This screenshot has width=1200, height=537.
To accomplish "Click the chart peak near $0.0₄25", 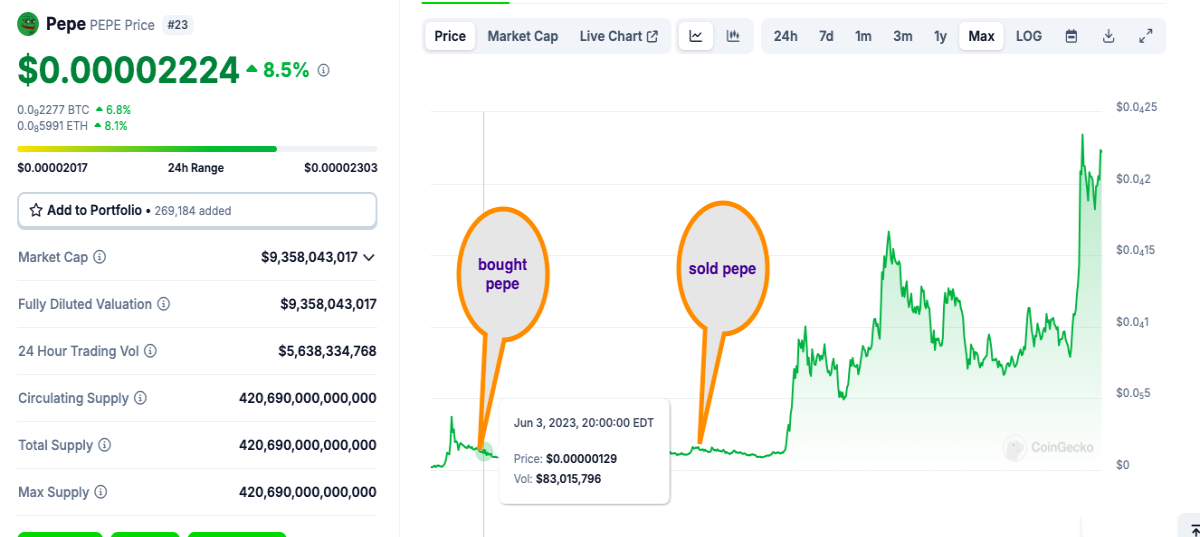I will (1082, 135).
